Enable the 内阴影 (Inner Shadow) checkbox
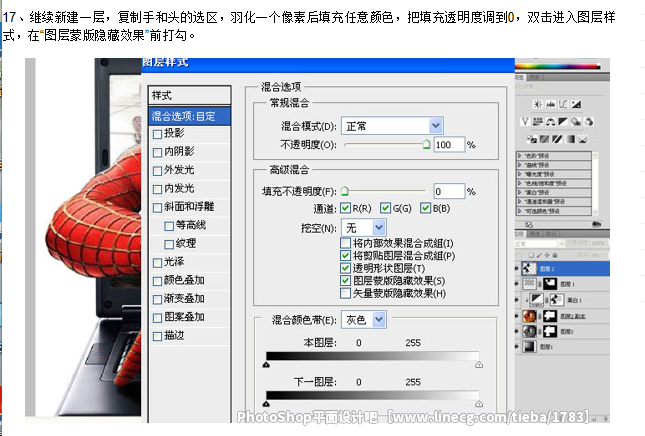This screenshot has width=645, height=436. (157, 153)
